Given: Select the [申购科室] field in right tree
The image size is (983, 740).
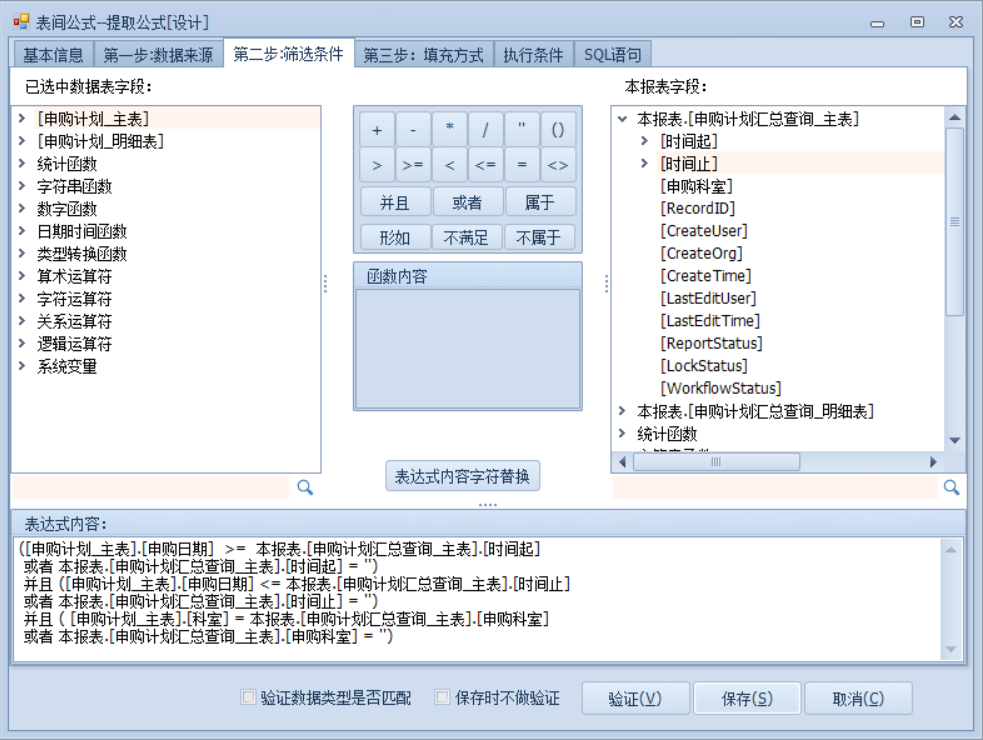Looking at the screenshot, I should coord(696,186).
